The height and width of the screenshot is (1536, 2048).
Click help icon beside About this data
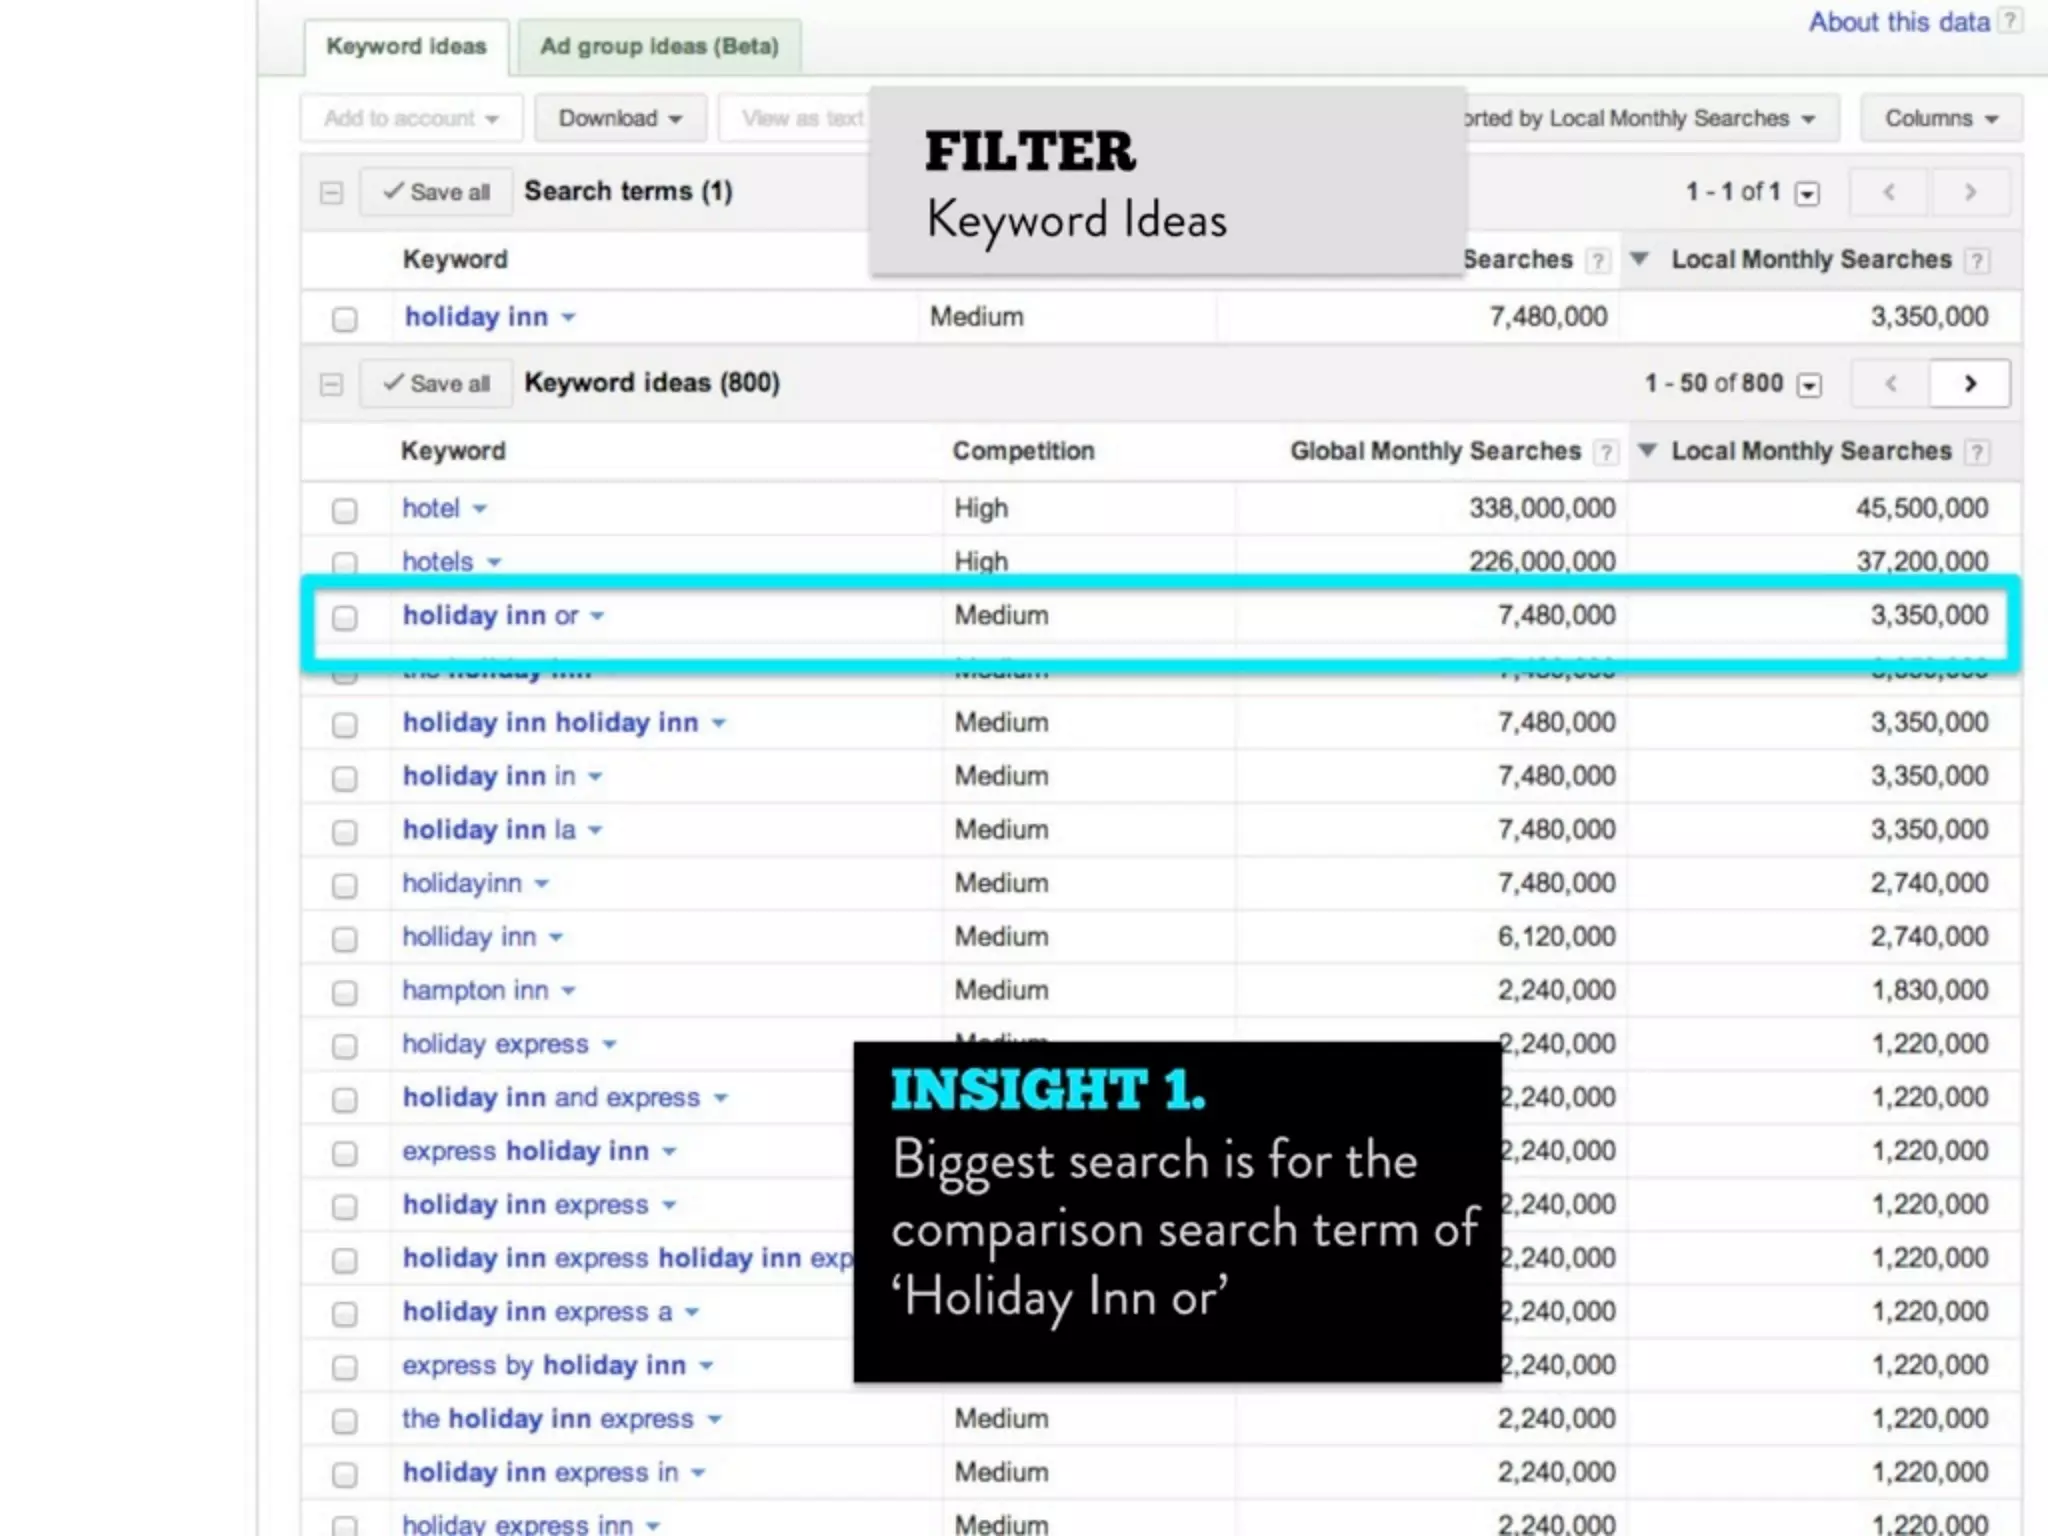pyautogui.click(x=2009, y=21)
